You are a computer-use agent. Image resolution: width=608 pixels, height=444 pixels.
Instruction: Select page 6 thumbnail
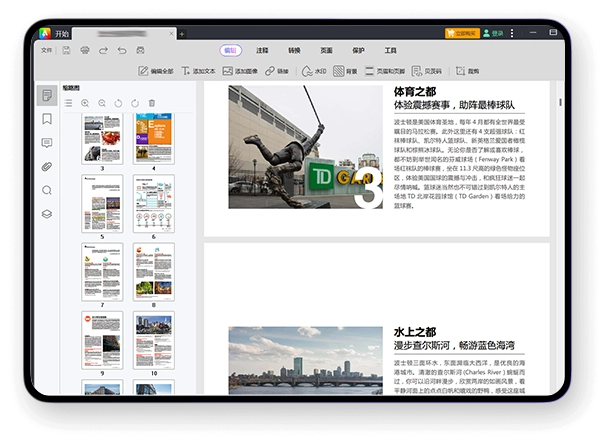point(154,204)
